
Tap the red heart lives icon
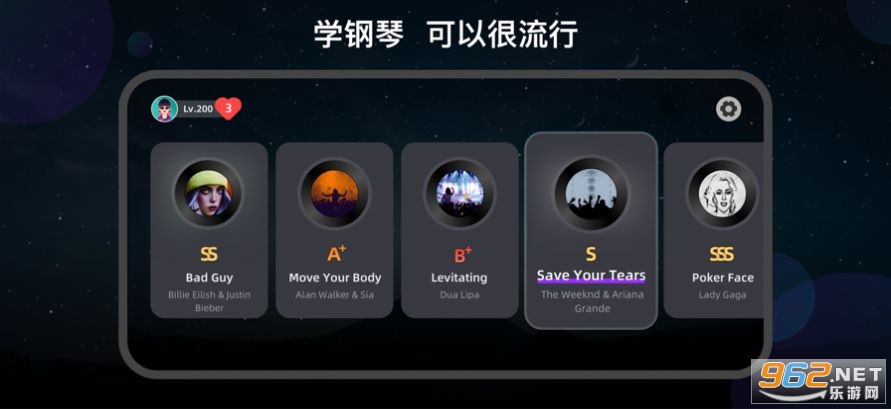[x=228, y=108]
